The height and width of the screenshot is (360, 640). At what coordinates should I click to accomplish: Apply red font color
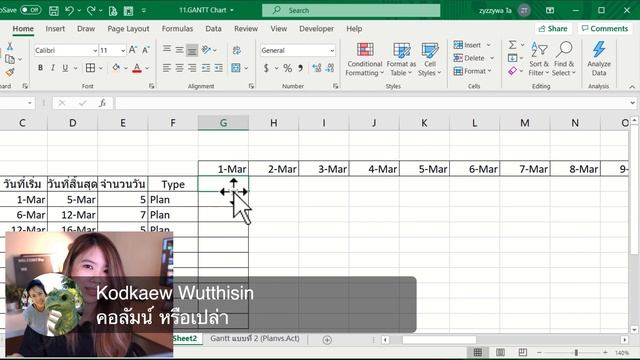click(137, 68)
